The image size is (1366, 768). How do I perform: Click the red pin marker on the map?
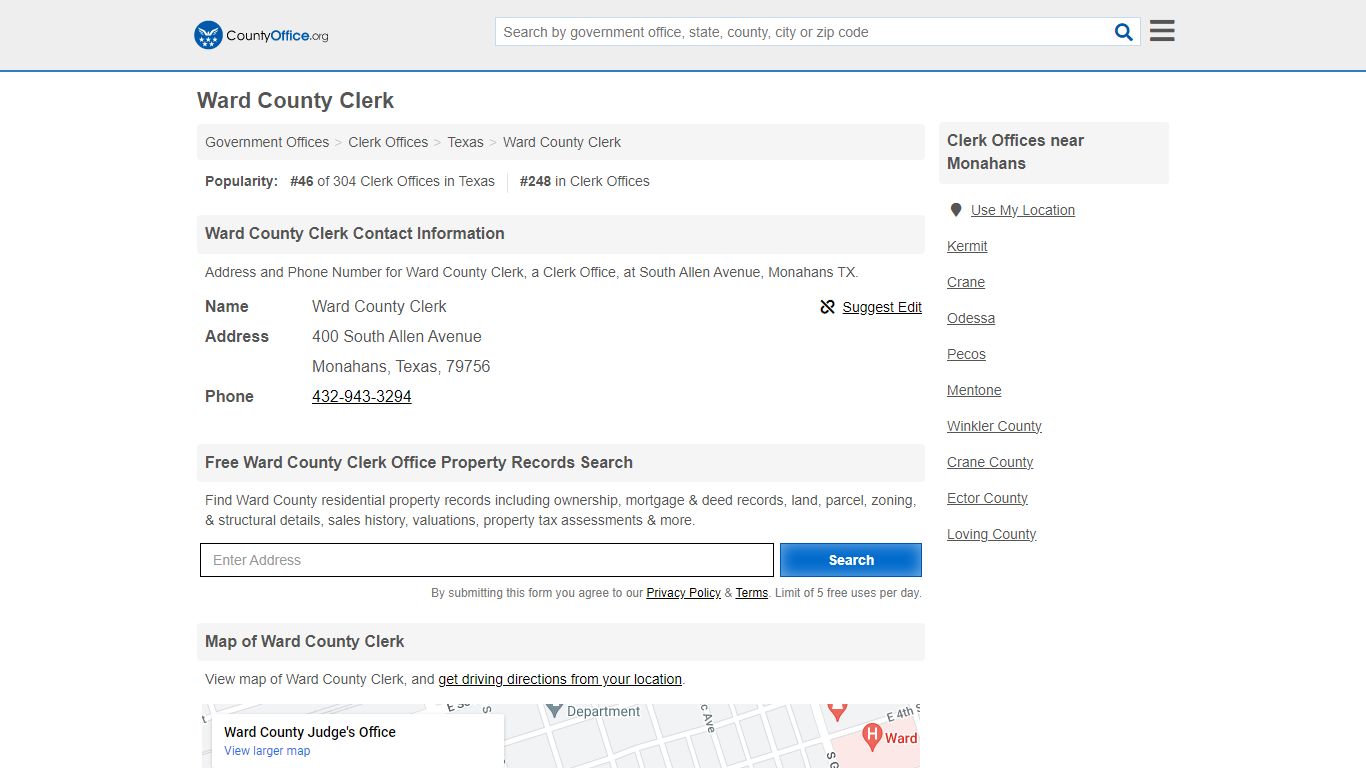tap(838, 712)
